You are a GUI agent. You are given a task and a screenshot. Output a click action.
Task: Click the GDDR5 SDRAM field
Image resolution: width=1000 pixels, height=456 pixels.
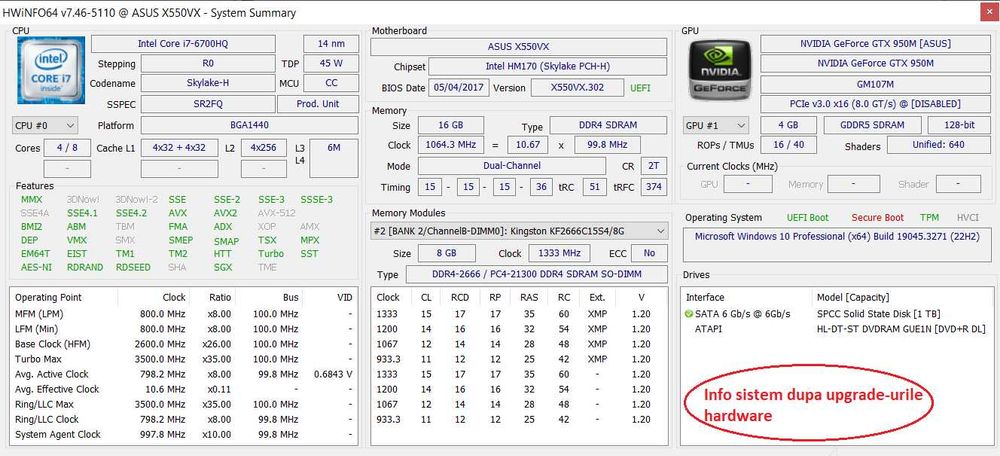(872, 126)
